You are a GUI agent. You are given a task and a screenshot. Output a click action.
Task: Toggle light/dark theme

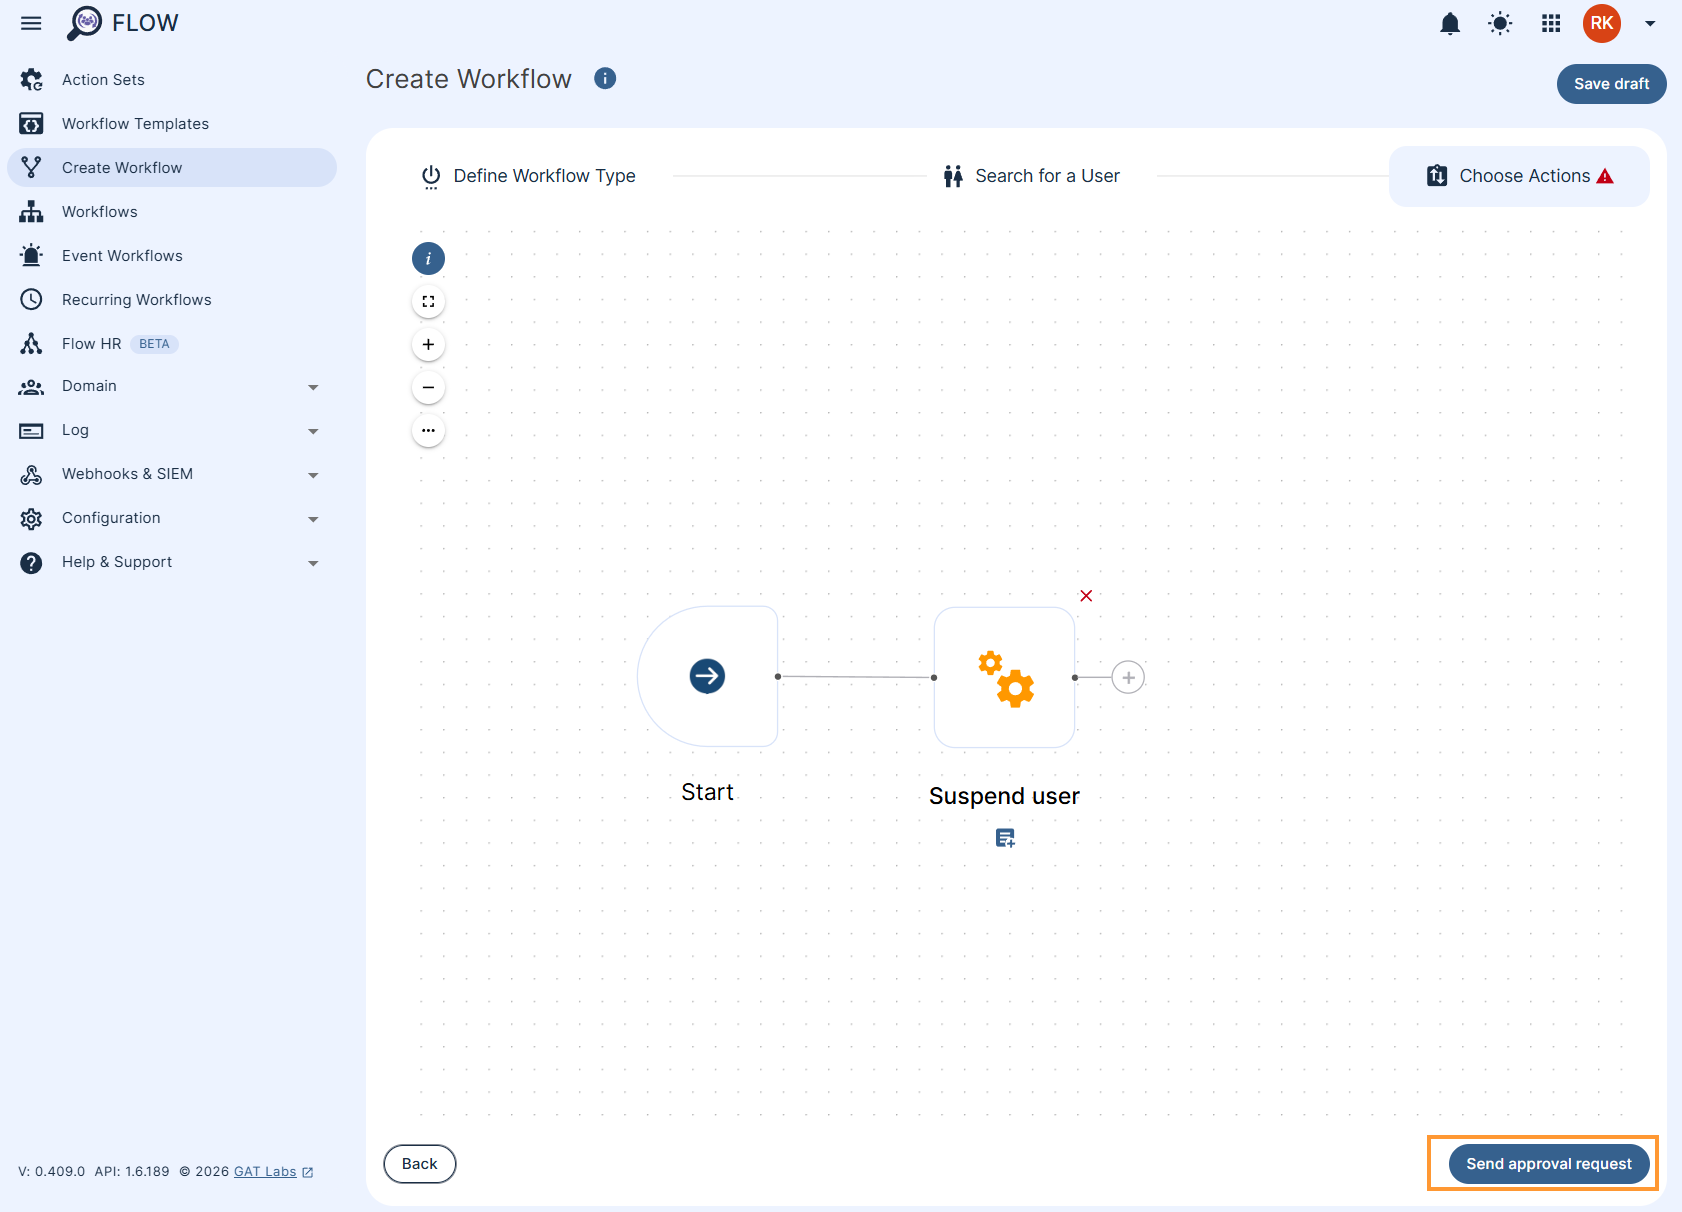(x=1499, y=23)
